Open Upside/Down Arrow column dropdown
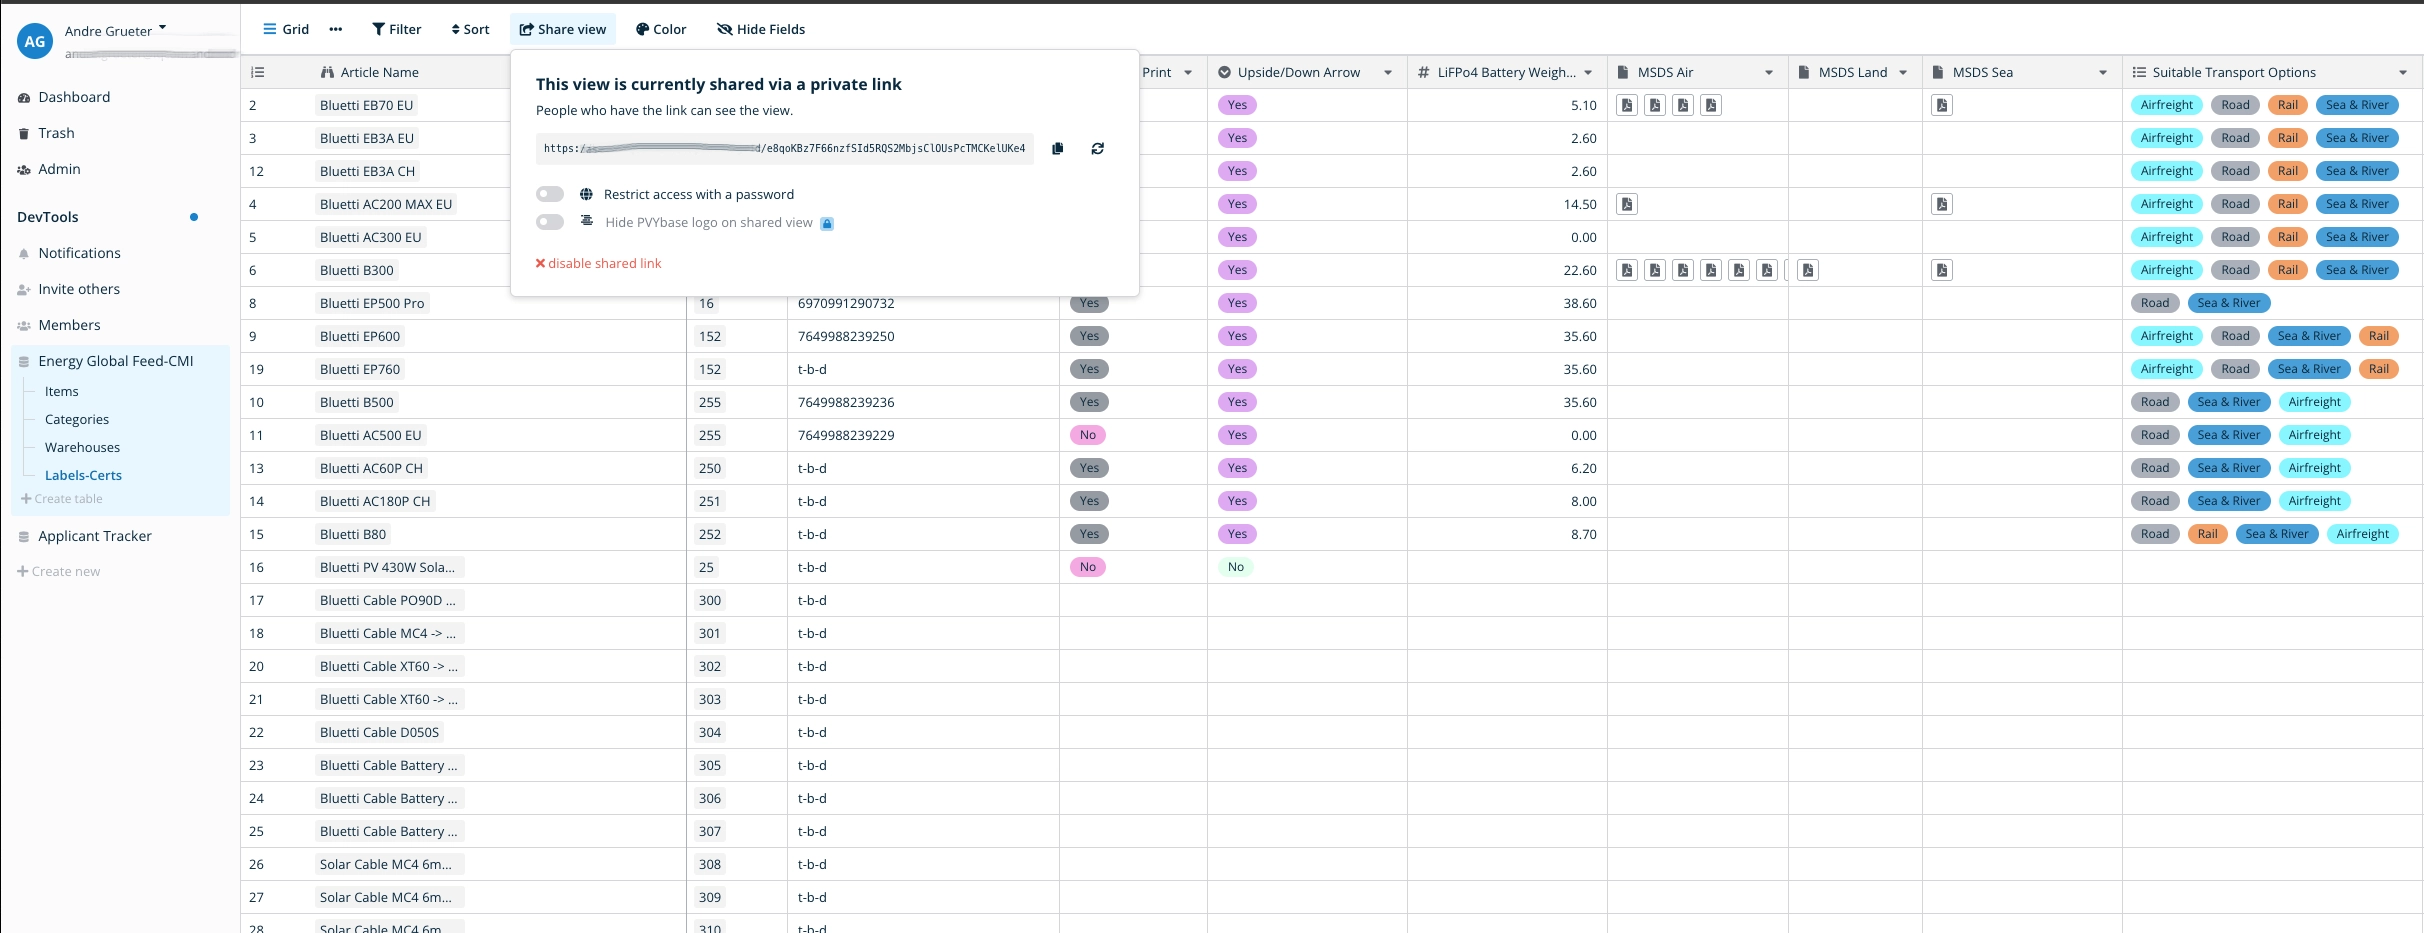The height and width of the screenshot is (933, 2424). [x=1388, y=72]
